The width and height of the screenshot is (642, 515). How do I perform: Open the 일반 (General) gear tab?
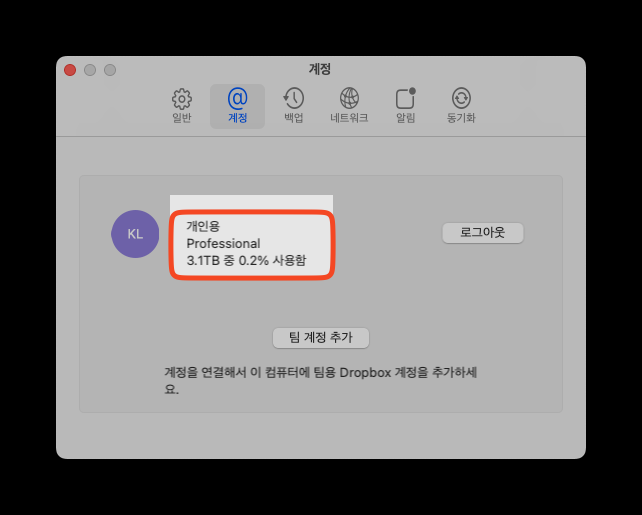pyautogui.click(x=182, y=106)
